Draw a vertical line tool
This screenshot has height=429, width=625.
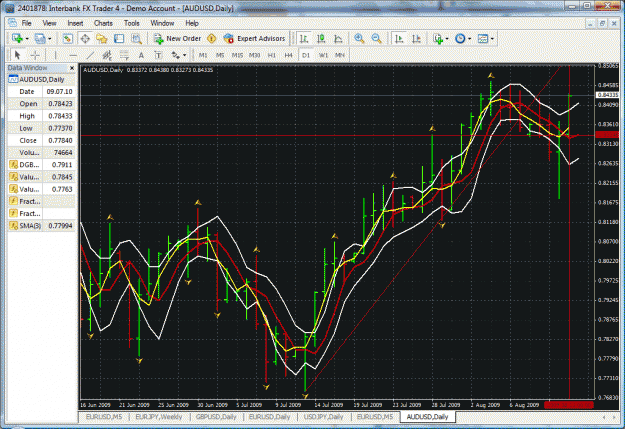pos(55,55)
